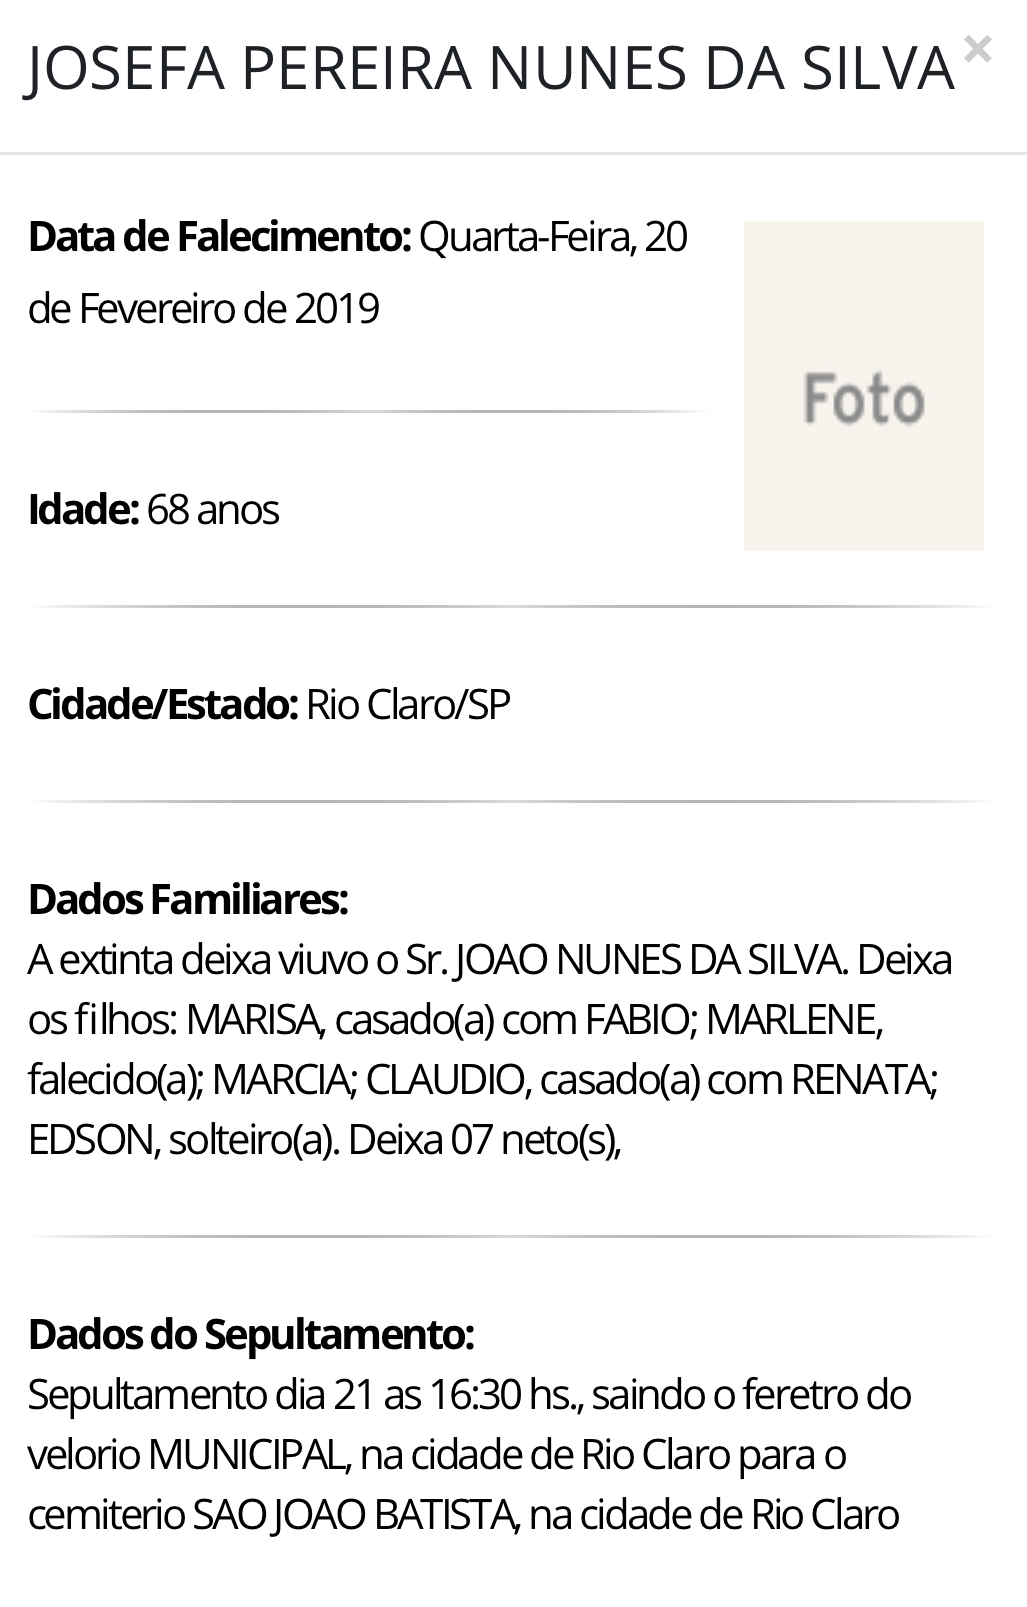Select the Dados Familiares heading

click(x=188, y=899)
